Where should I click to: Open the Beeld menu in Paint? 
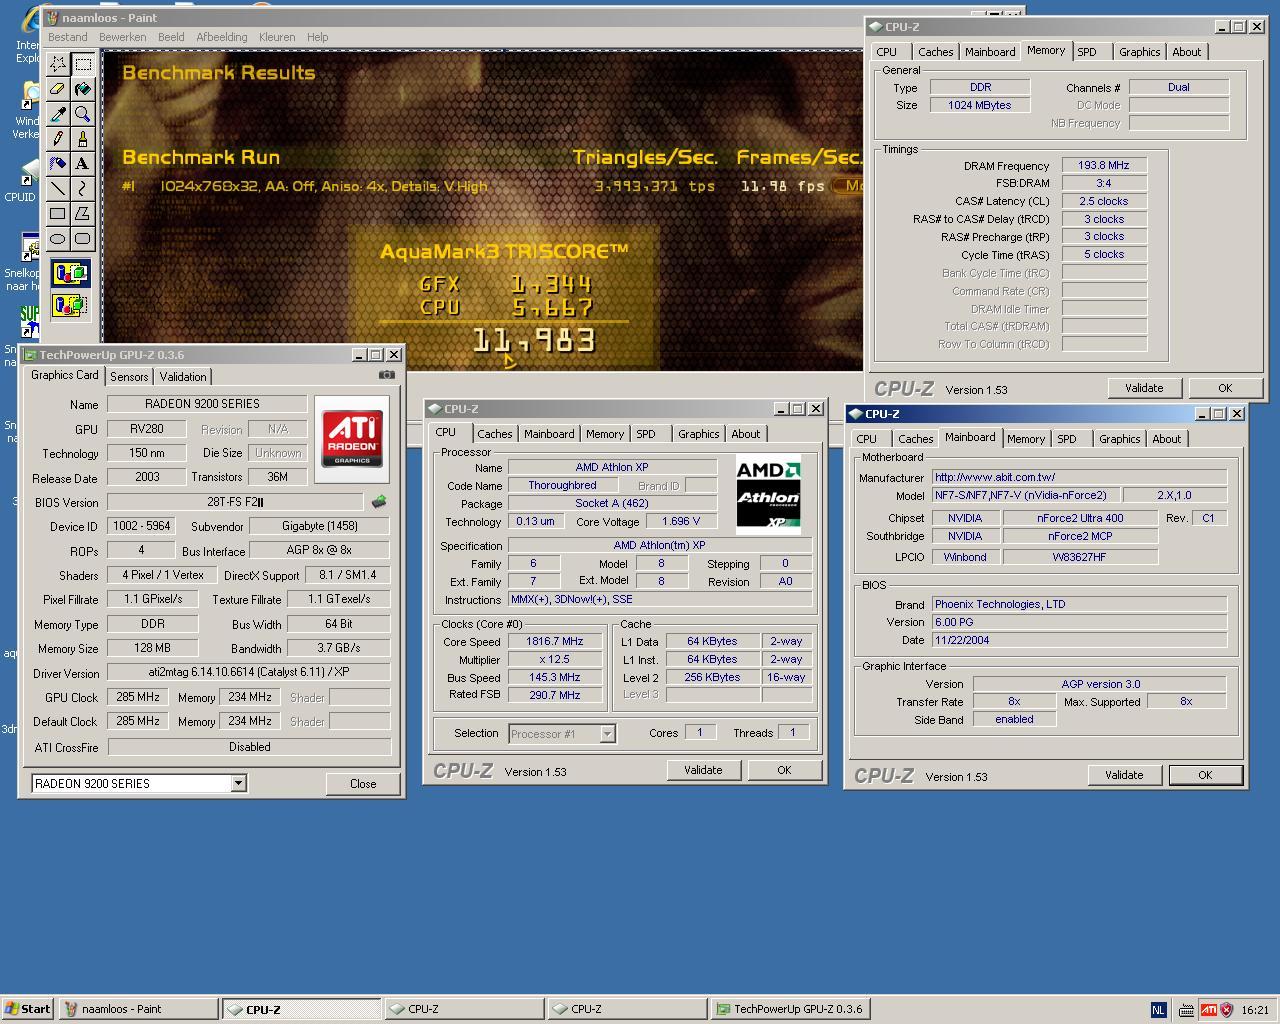[171, 37]
